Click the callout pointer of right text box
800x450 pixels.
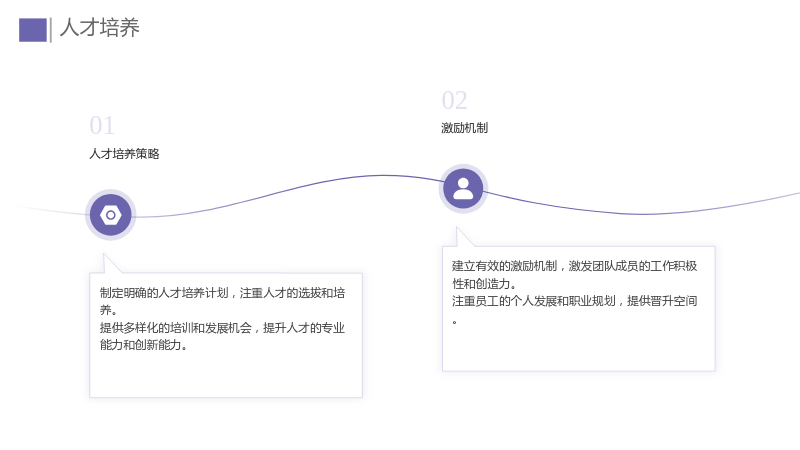click(x=463, y=237)
